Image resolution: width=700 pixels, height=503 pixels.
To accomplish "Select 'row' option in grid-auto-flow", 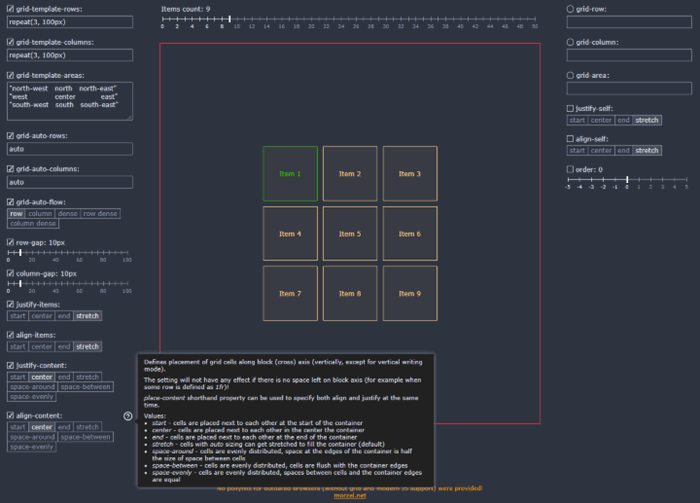I will point(17,214).
